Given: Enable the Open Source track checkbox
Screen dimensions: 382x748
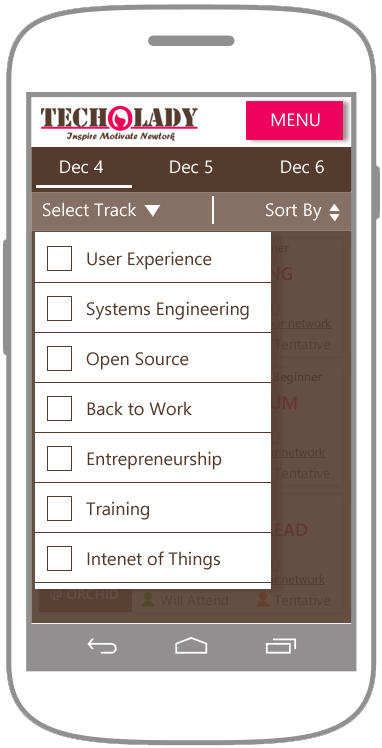Looking at the screenshot, I should tap(60, 358).
